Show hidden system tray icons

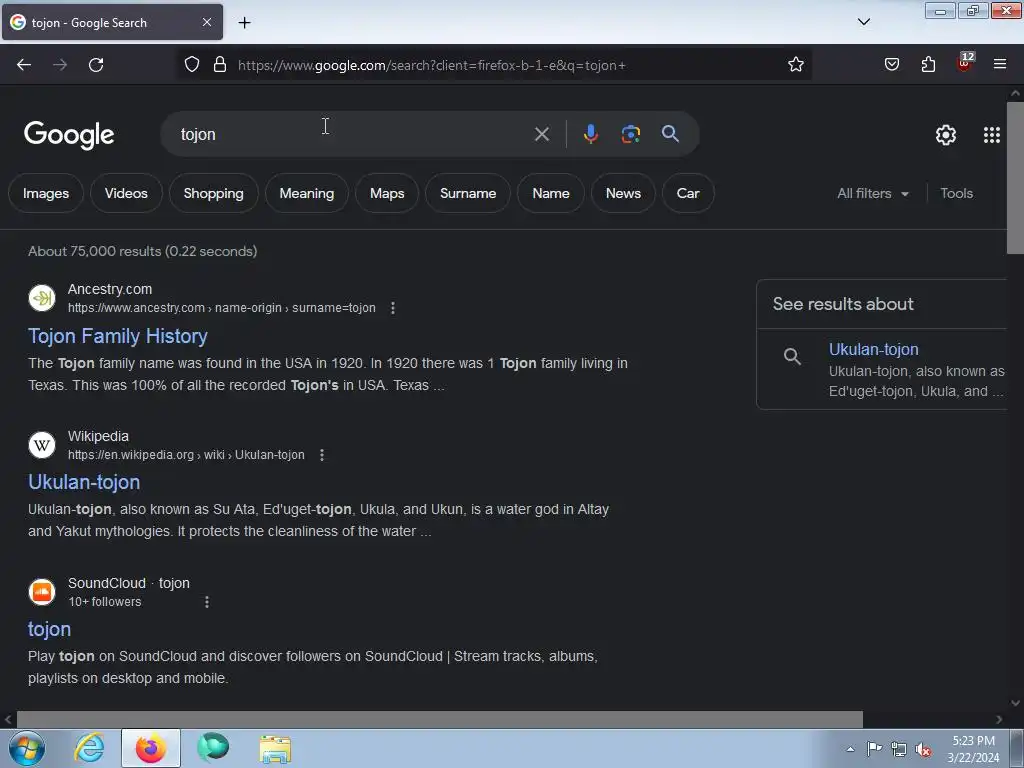tap(850, 749)
